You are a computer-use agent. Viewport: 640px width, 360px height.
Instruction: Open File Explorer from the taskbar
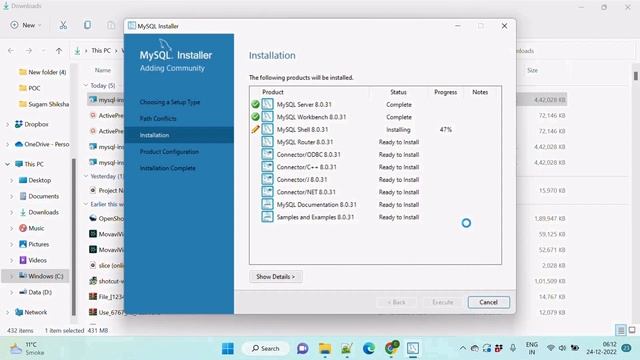(x=325, y=349)
